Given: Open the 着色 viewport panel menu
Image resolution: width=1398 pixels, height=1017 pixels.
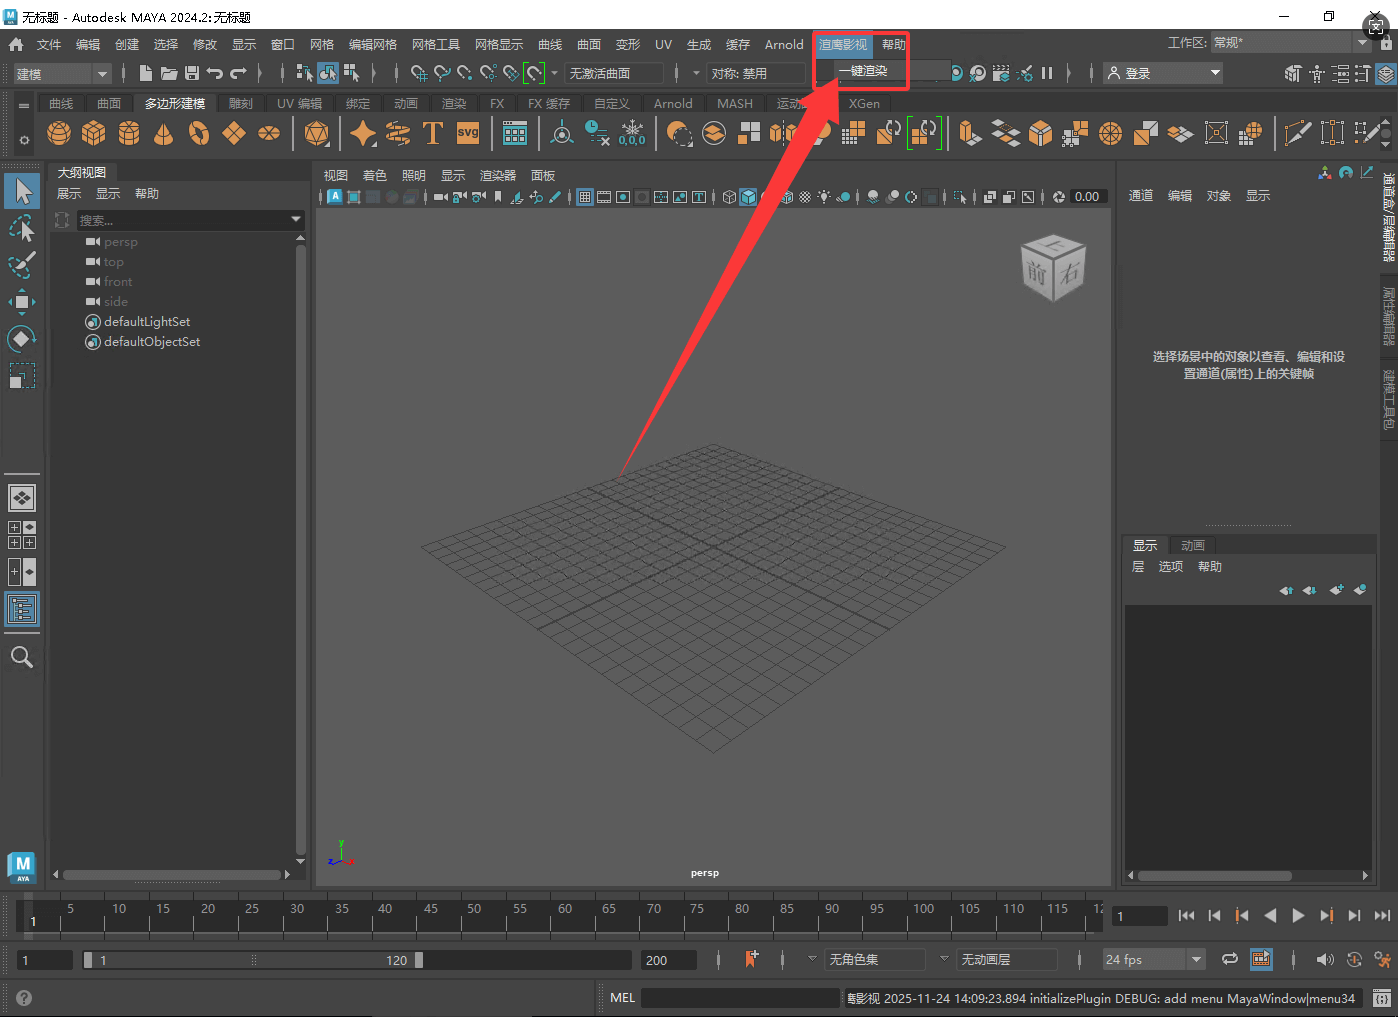Looking at the screenshot, I should pyautogui.click(x=374, y=175).
